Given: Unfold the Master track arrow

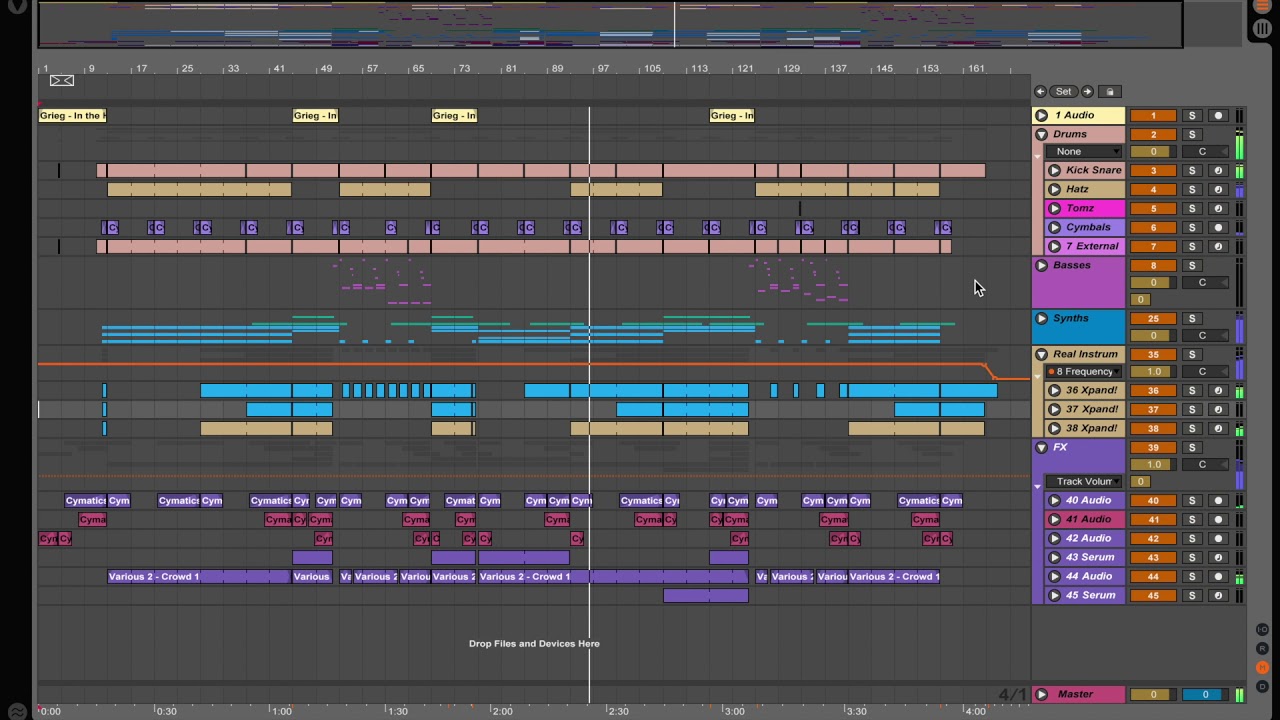Looking at the screenshot, I should click(x=1041, y=694).
